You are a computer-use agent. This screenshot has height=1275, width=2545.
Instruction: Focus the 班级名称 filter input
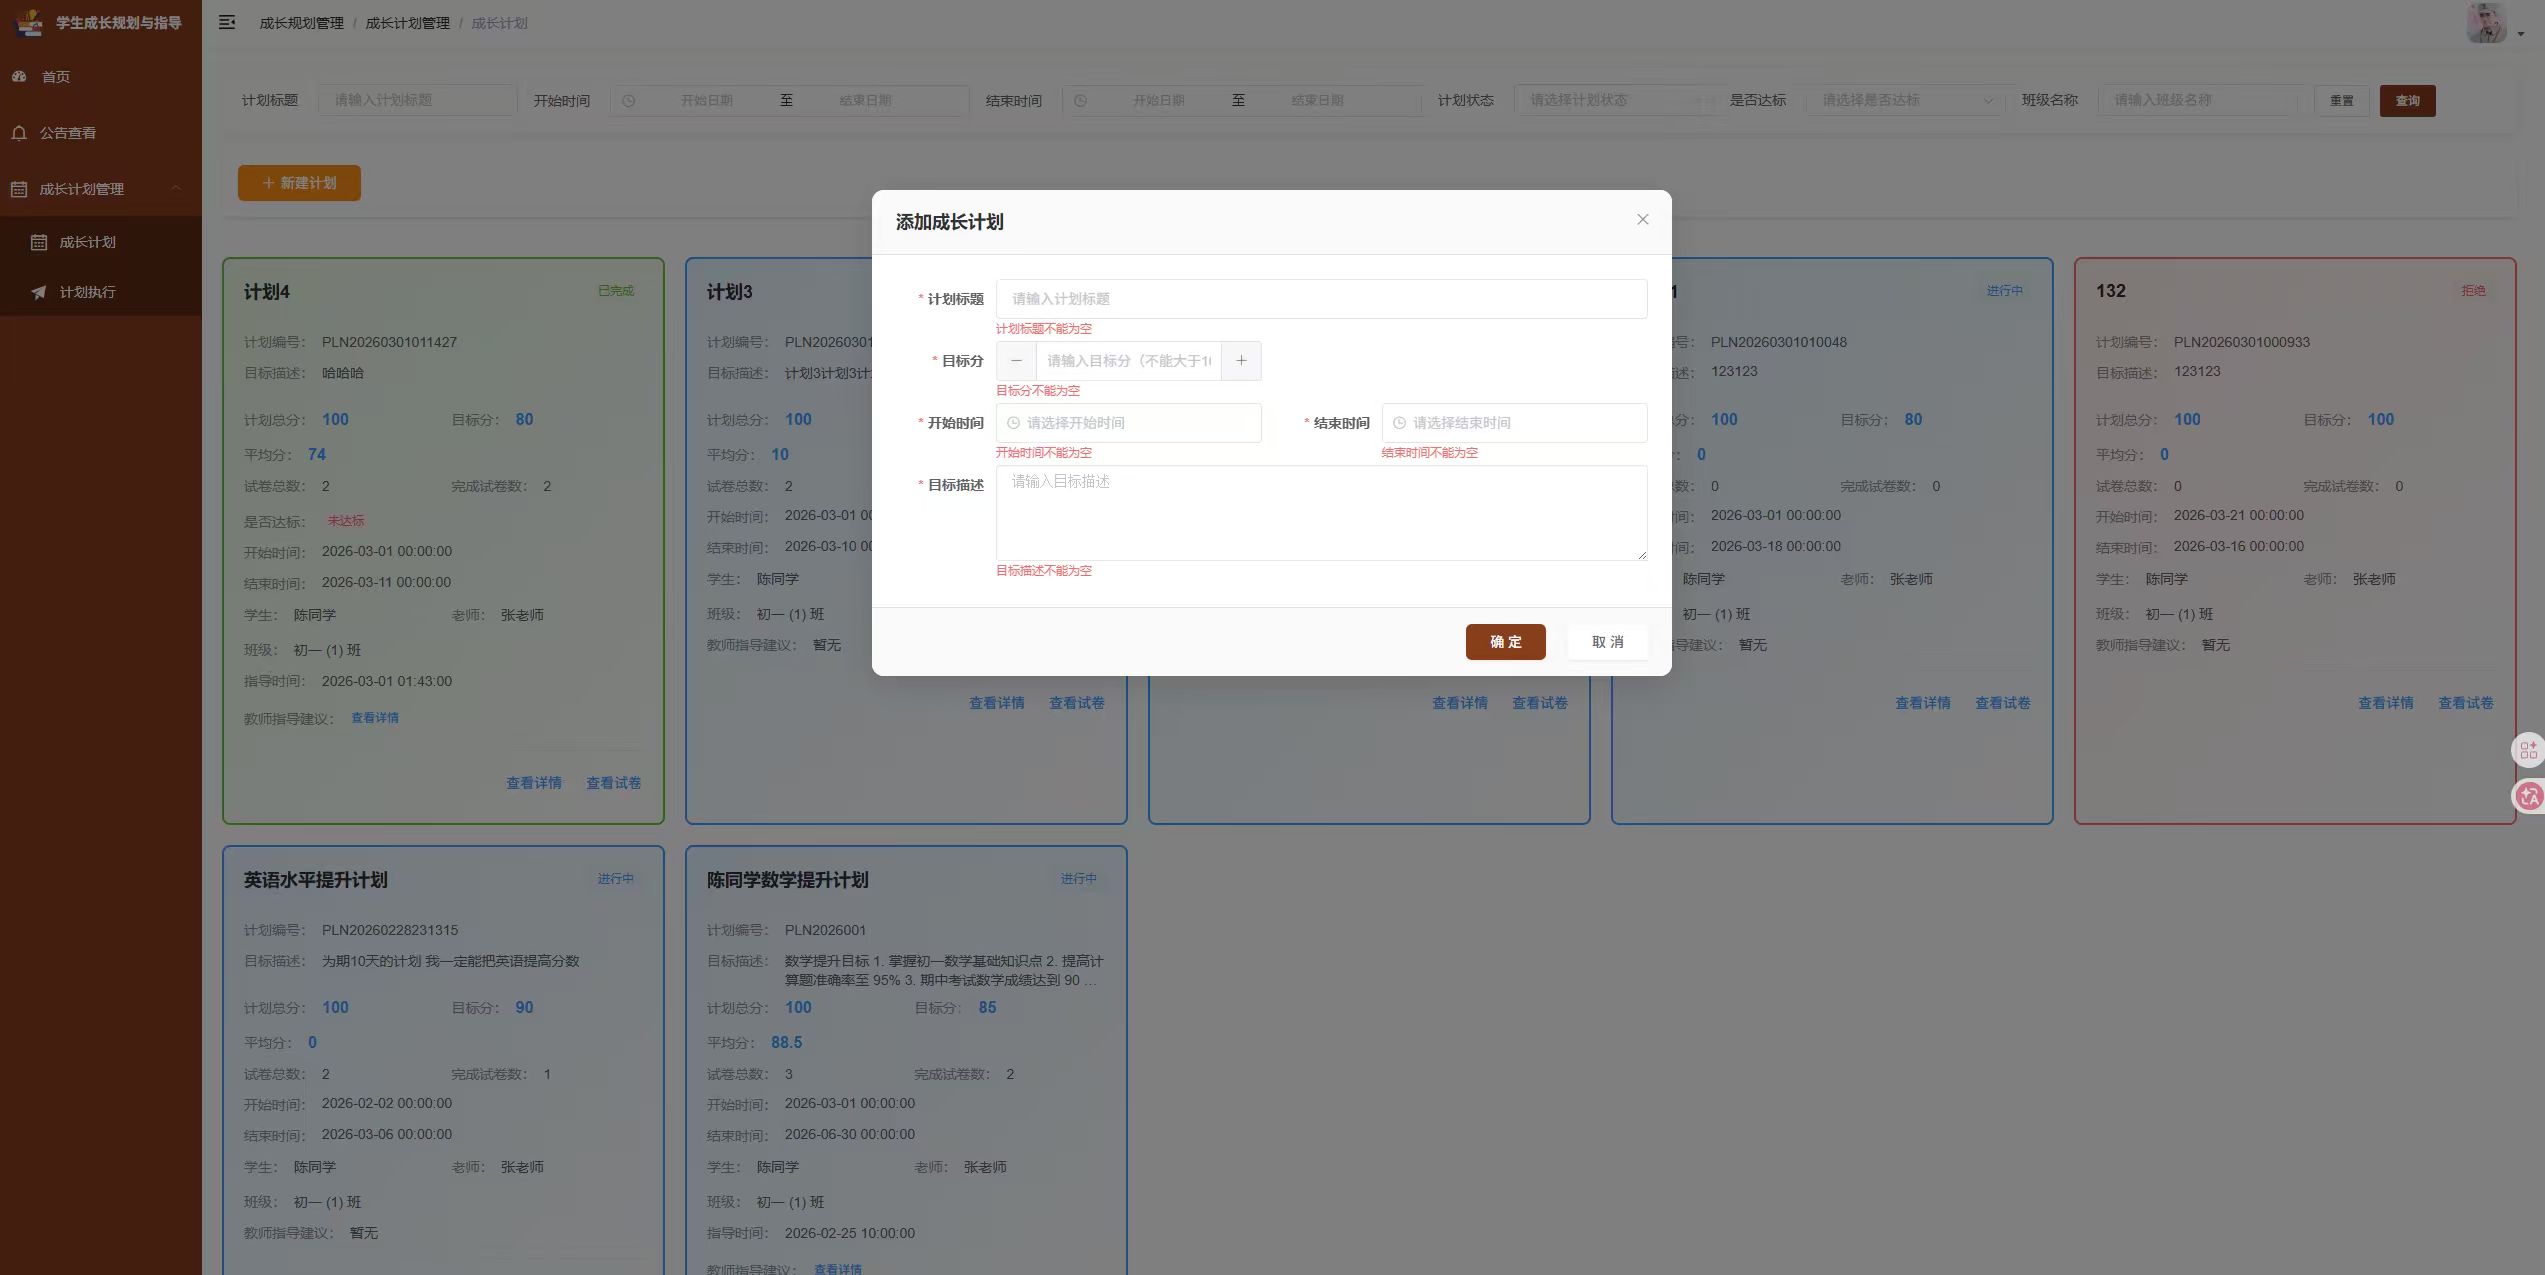click(x=2197, y=100)
